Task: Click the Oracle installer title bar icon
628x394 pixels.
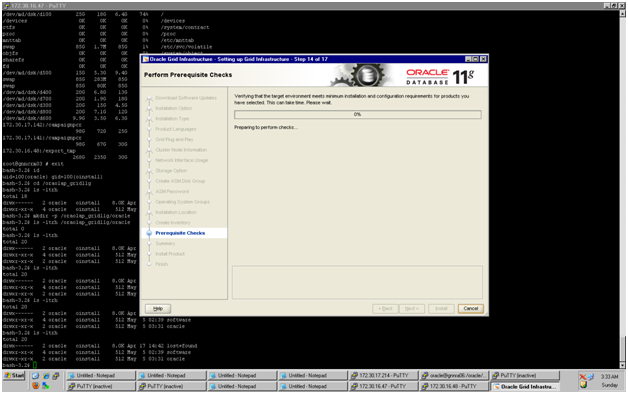Action: tap(146, 59)
